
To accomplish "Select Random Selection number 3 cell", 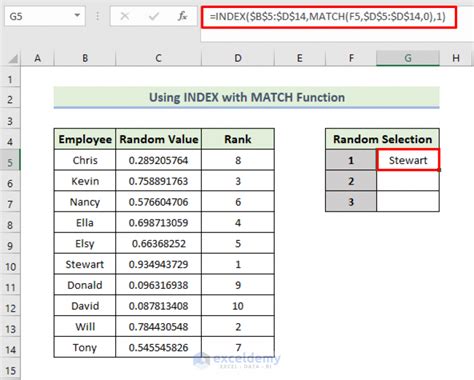I will coord(351,202).
